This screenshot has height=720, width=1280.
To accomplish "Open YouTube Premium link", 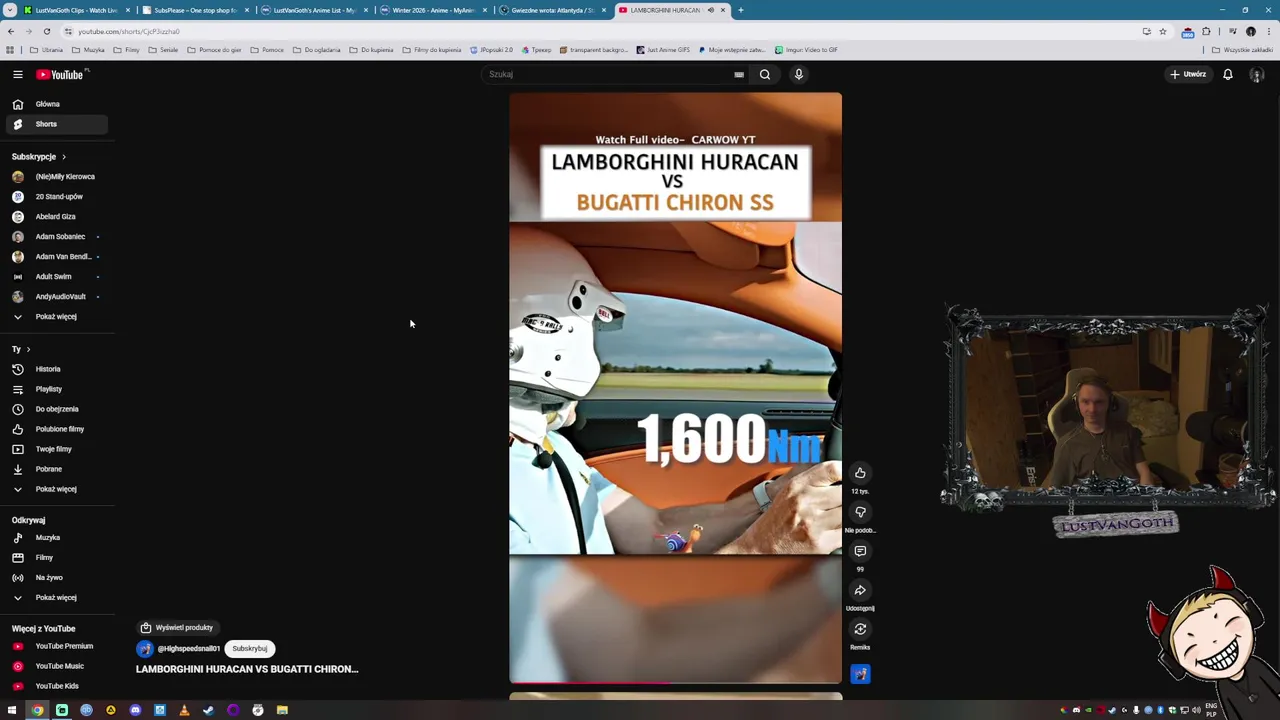I will 55,646.
